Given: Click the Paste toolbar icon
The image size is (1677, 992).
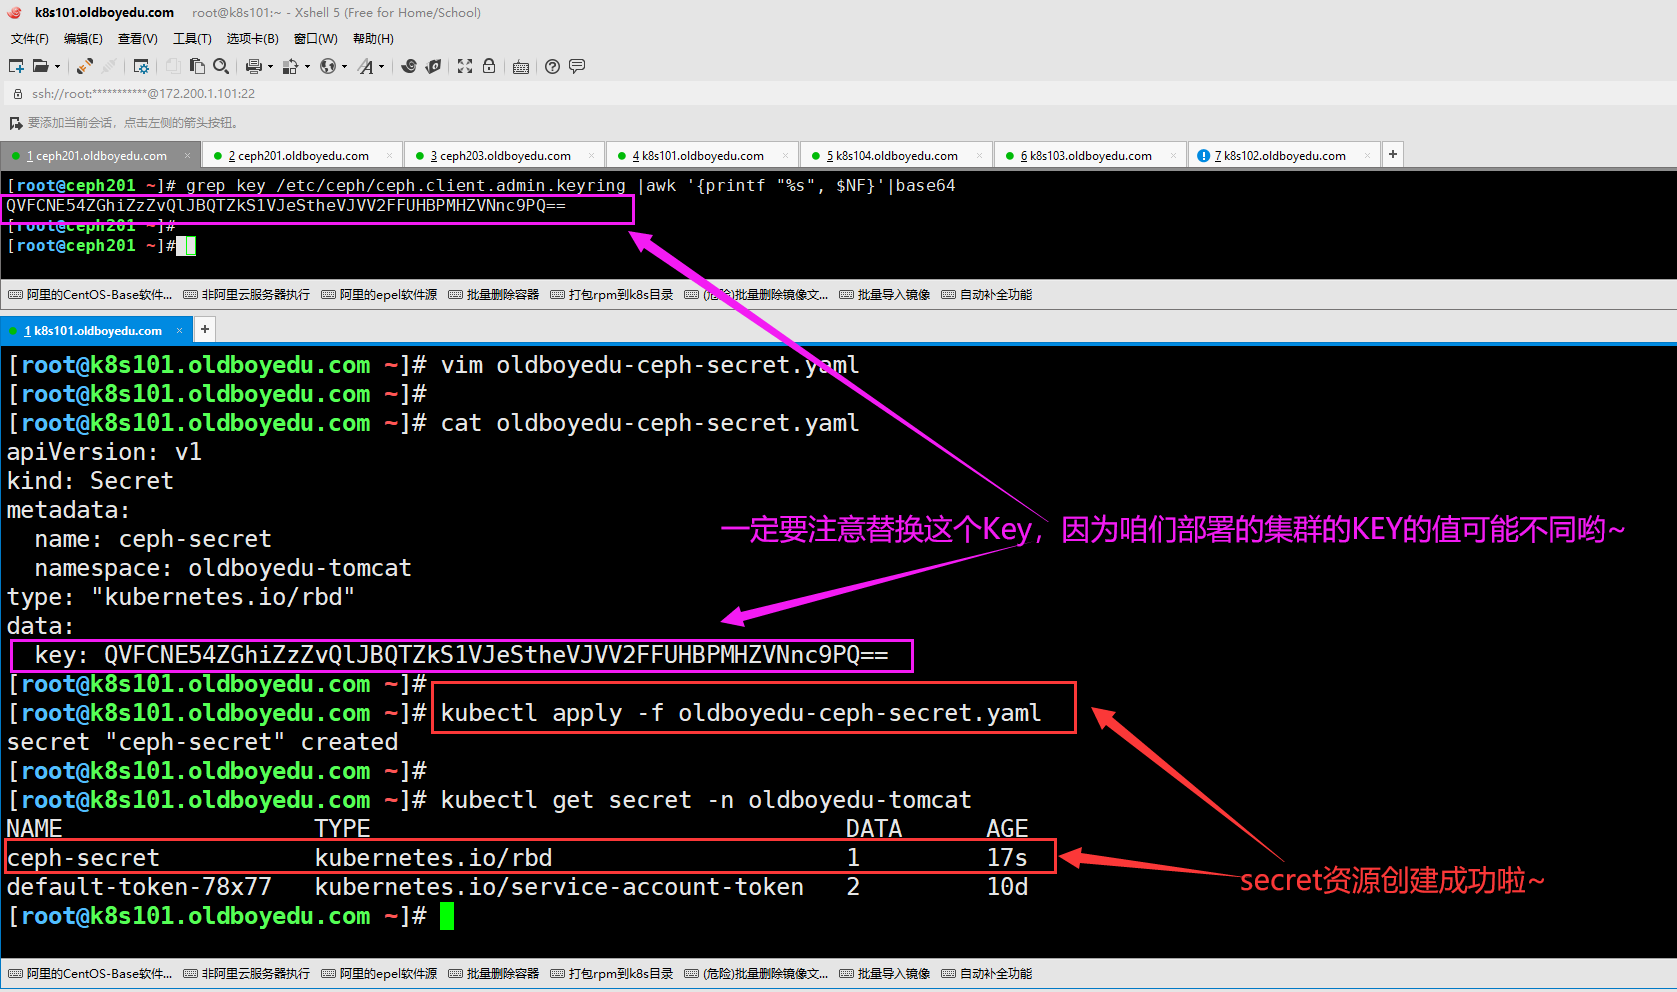Looking at the screenshot, I should tap(196, 66).
